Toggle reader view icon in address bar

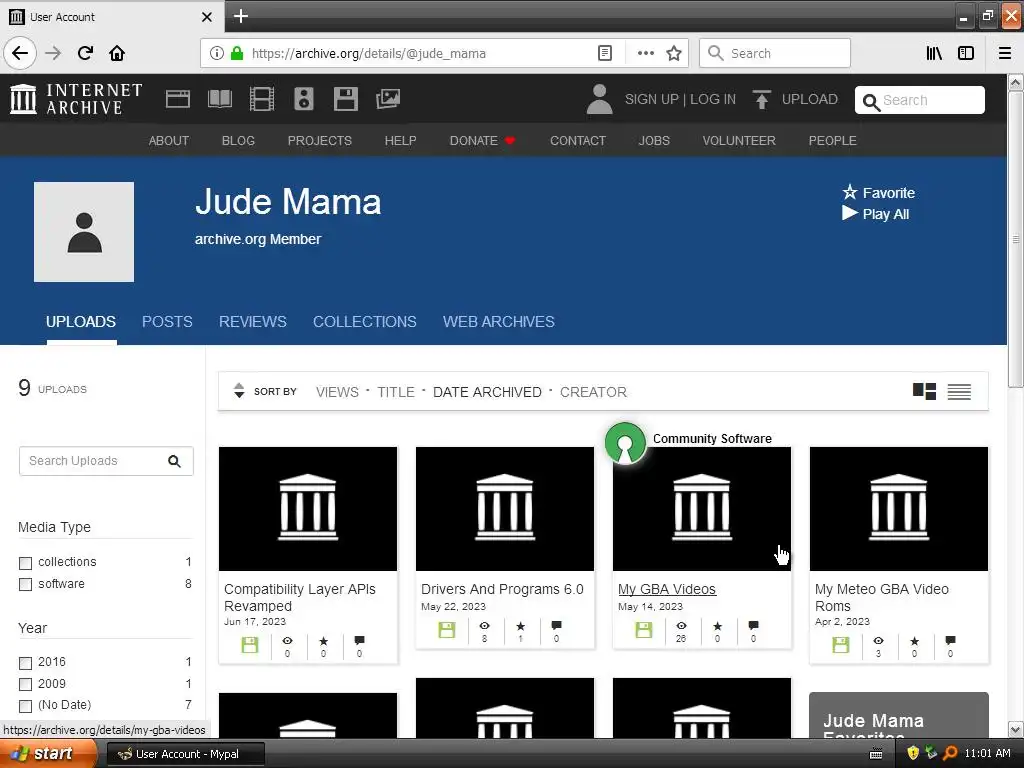pyautogui.click(x=605, y=53)
